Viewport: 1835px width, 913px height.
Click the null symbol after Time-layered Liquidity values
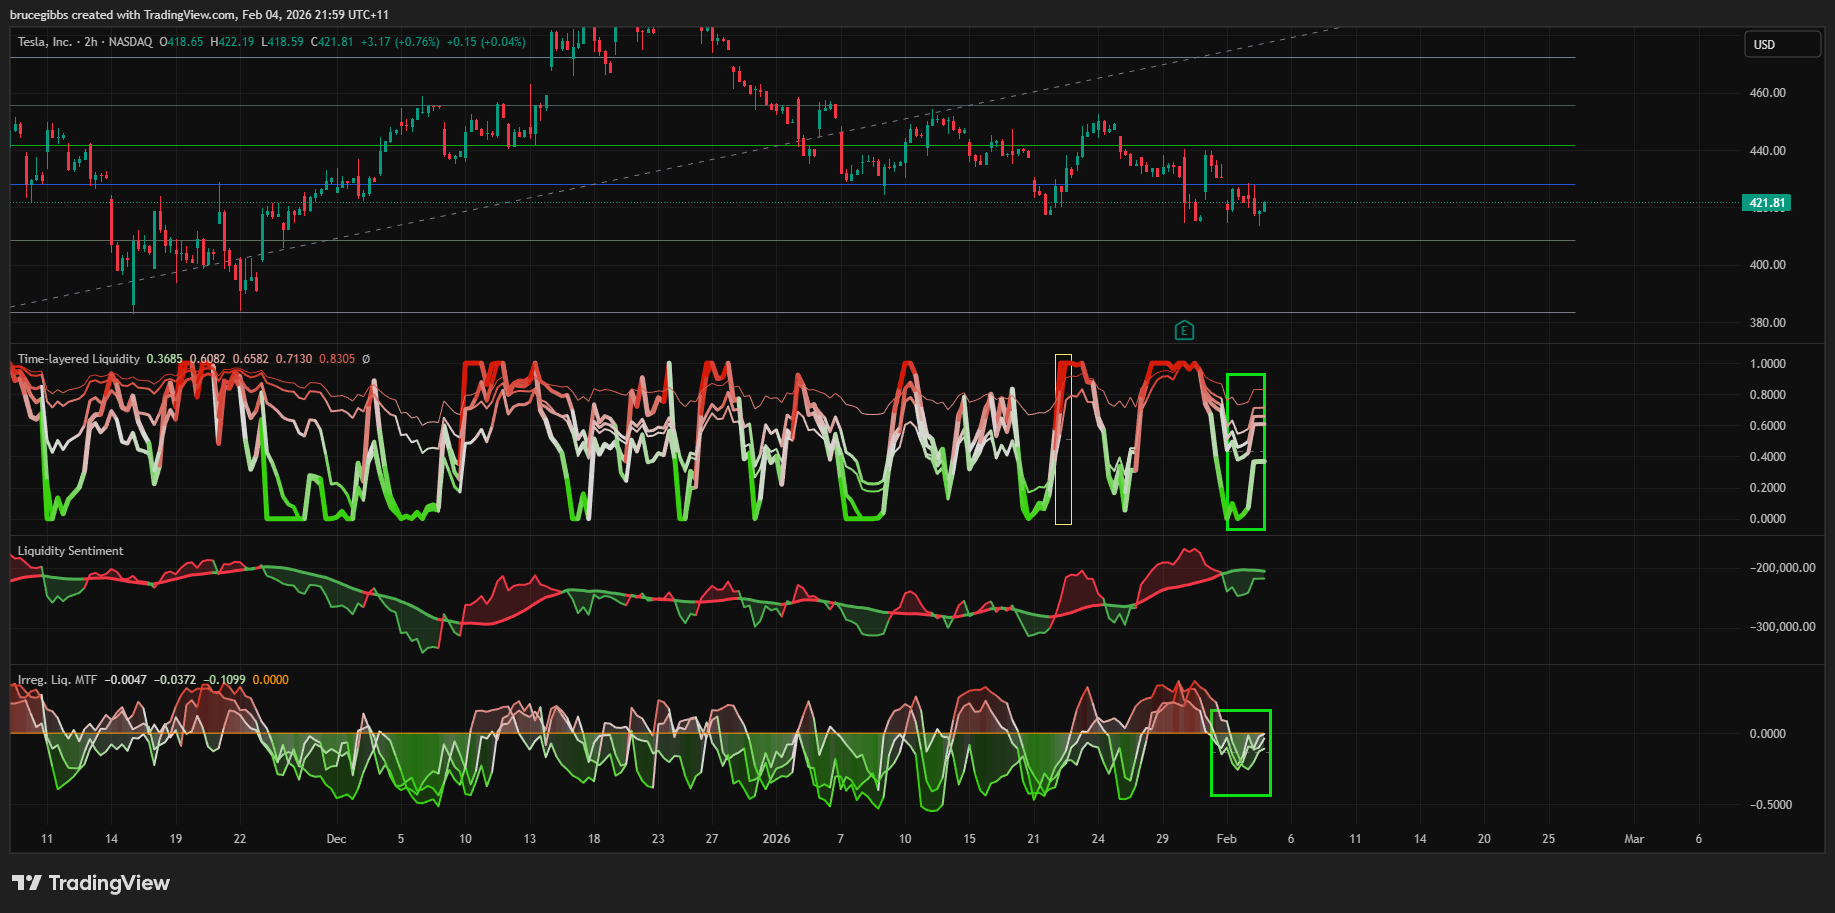[366, 359]
